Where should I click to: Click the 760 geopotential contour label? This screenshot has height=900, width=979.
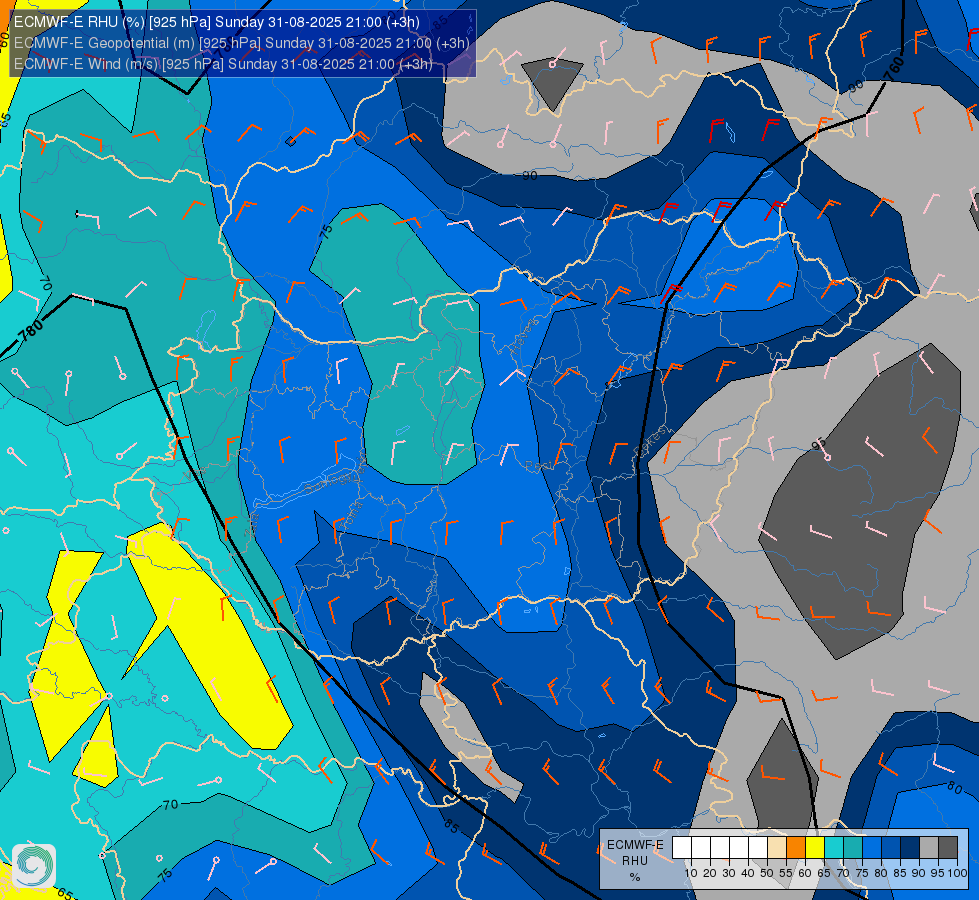(x=894, y=69)
